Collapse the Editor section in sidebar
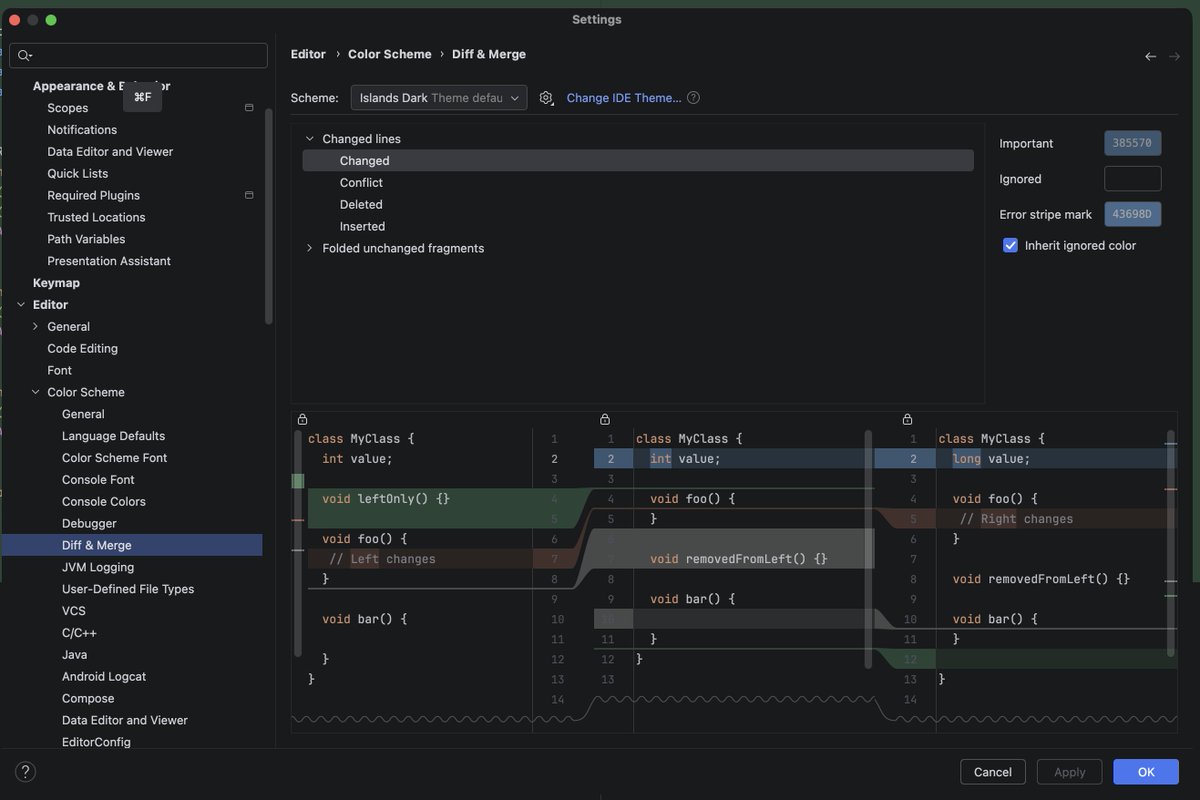Image resolution: width=1200 pixels, height=800 pixels. pos(21,305)
